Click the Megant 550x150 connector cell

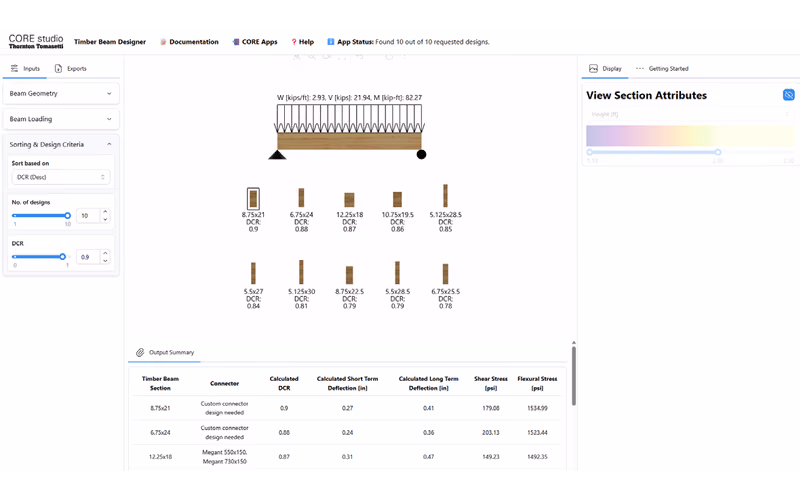click(224, 457)
